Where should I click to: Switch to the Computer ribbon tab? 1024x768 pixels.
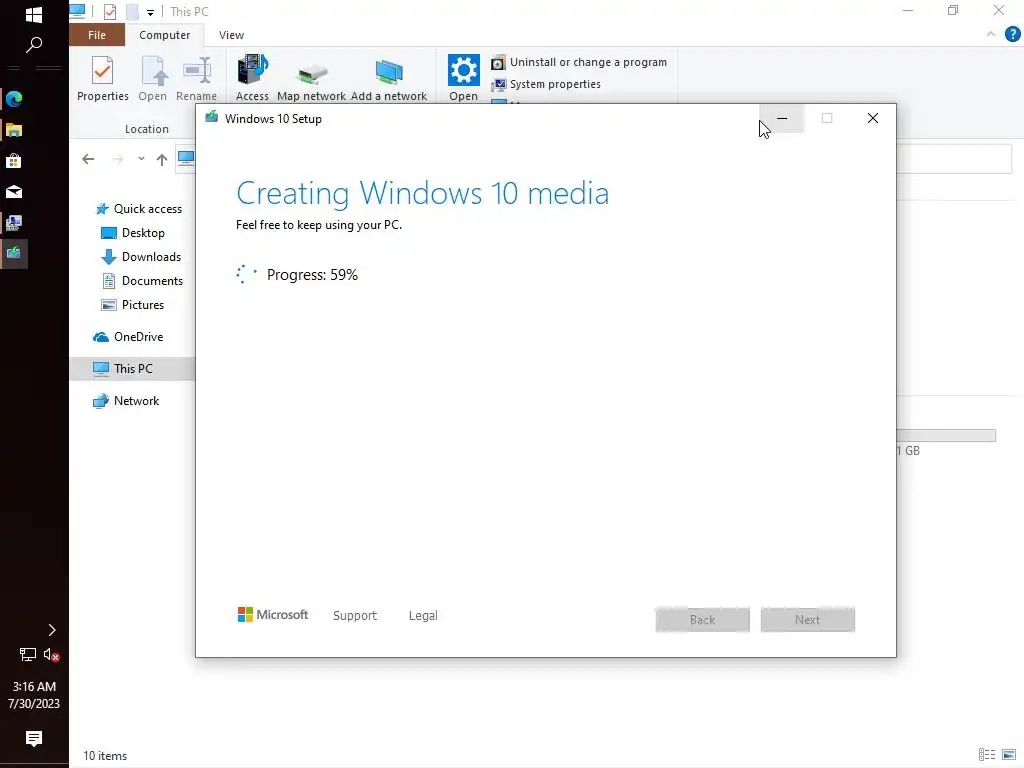[165, 35]
